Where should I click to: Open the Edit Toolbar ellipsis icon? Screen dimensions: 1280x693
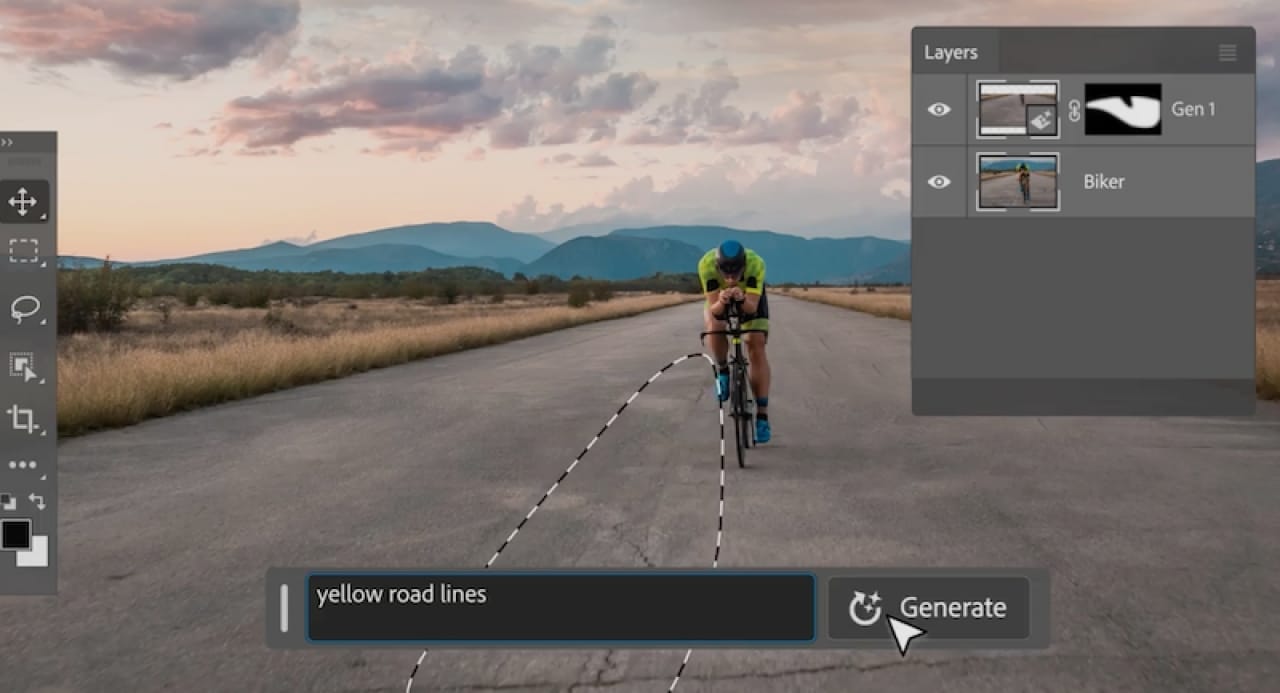[23, 464]
